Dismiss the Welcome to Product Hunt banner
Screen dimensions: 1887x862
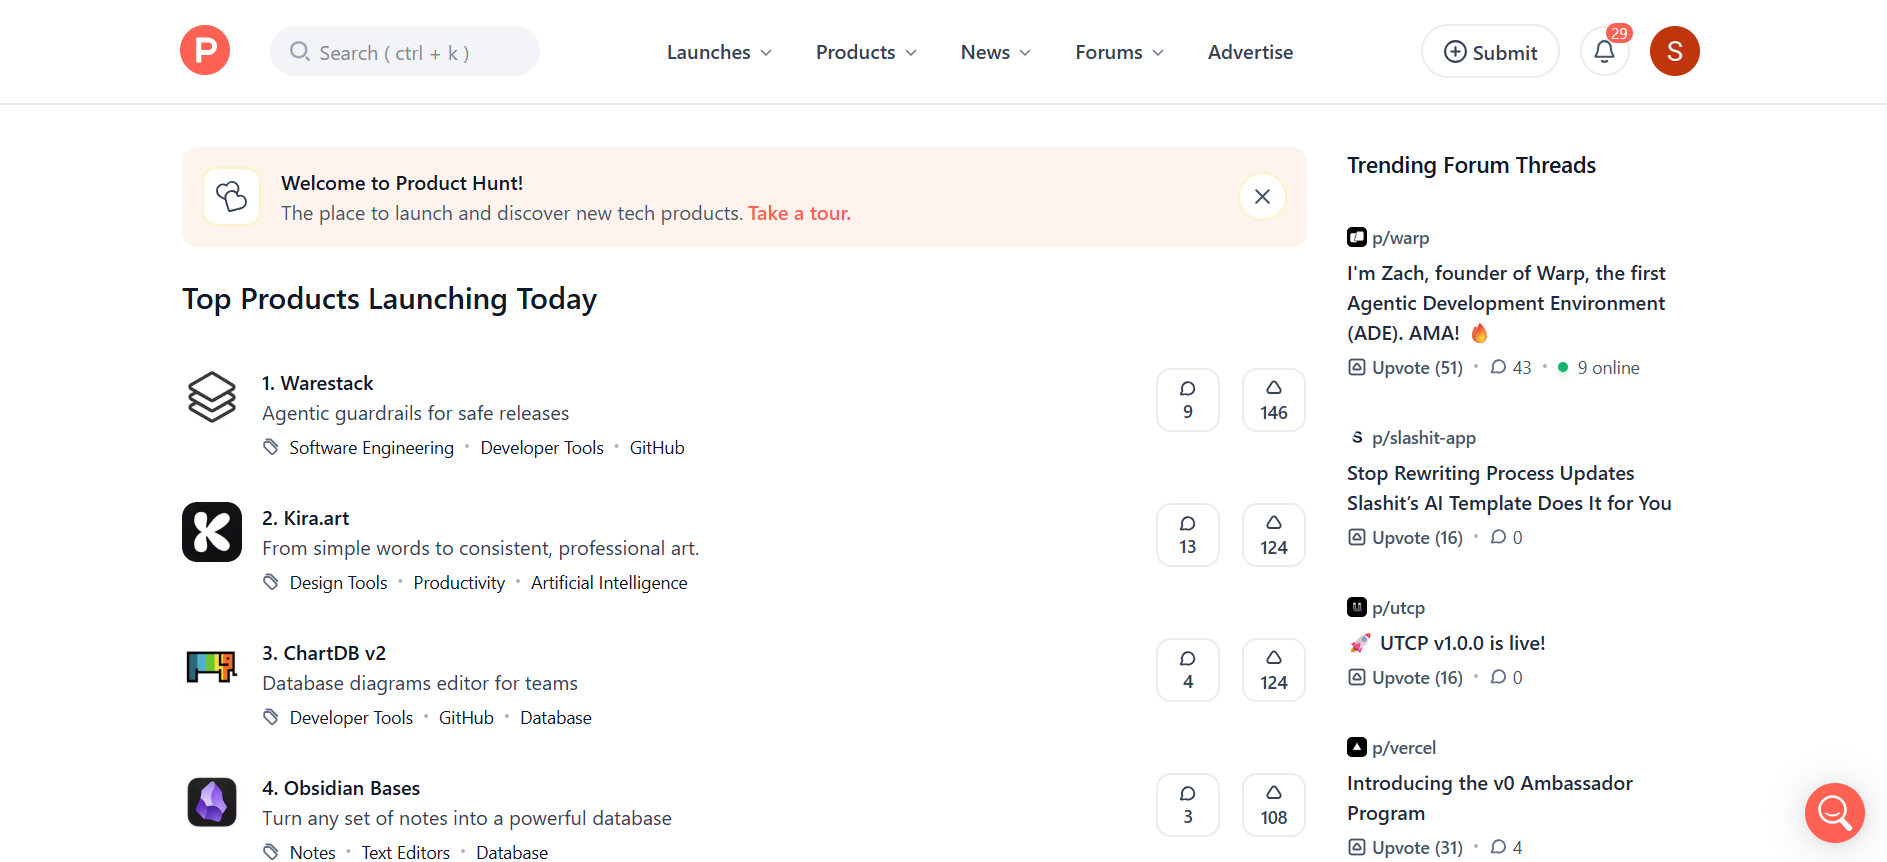(x=1262, y=197)
